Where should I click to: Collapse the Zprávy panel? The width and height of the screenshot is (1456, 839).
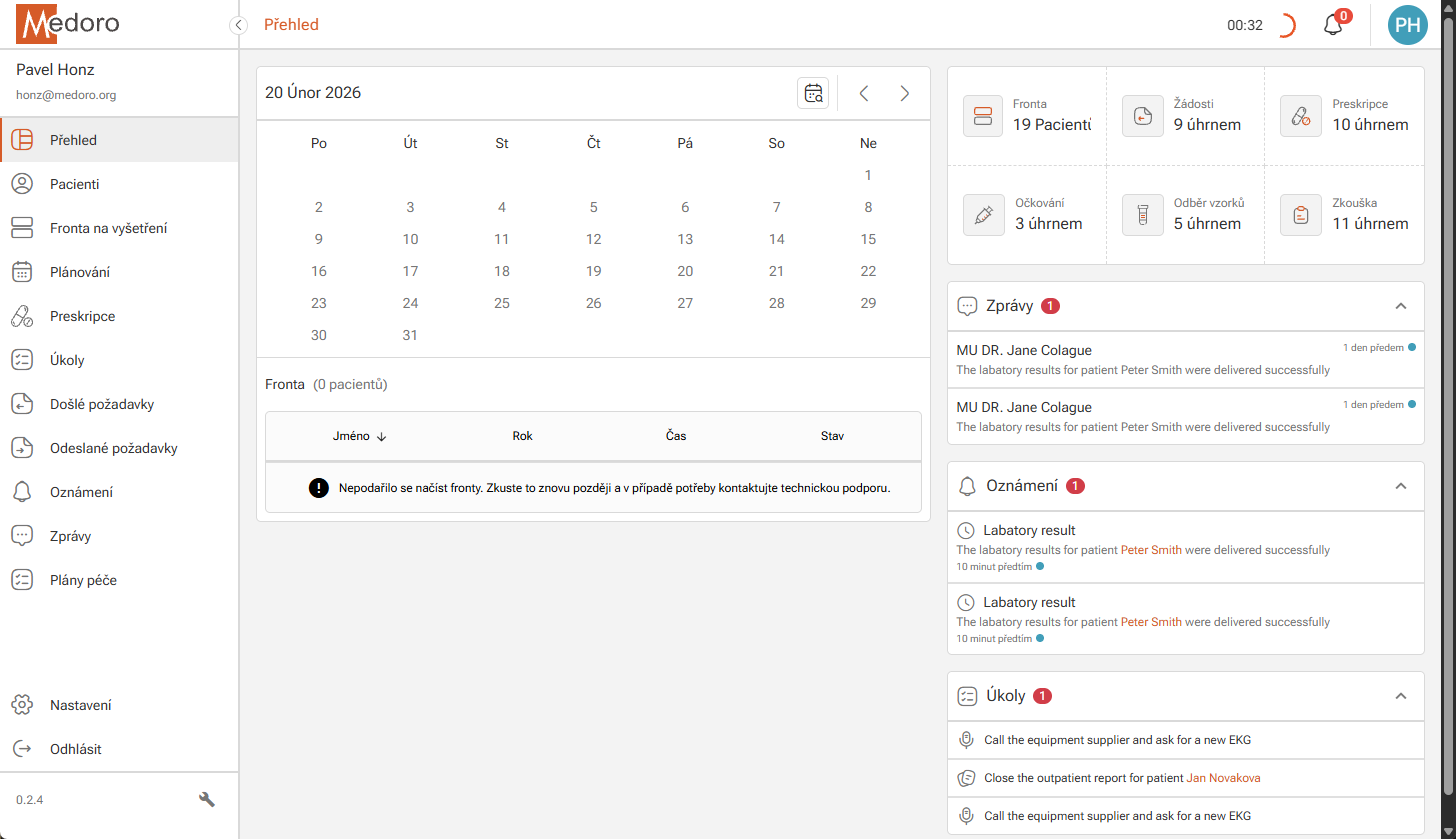coord(1400,306)
